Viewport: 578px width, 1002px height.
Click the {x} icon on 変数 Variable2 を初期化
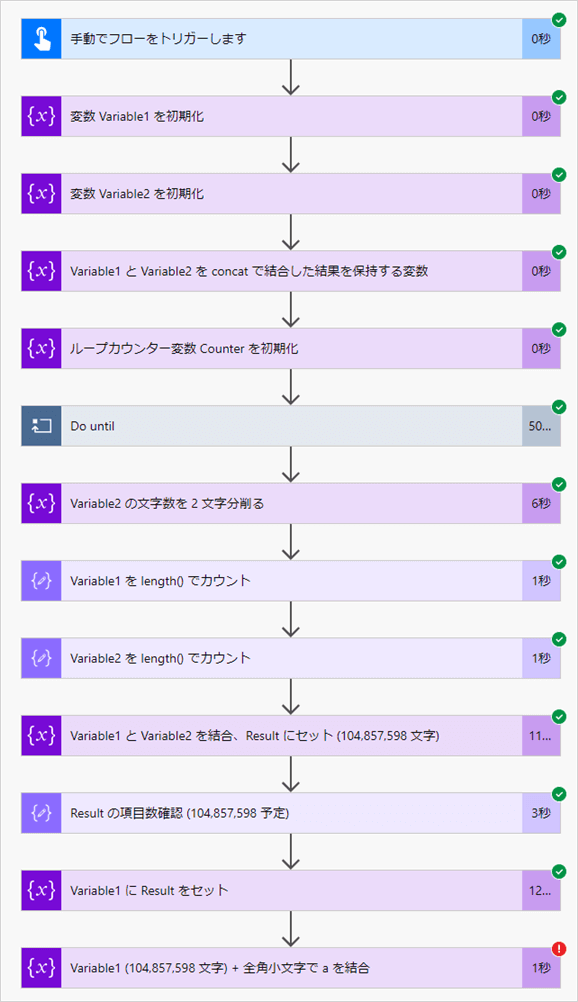39,192
